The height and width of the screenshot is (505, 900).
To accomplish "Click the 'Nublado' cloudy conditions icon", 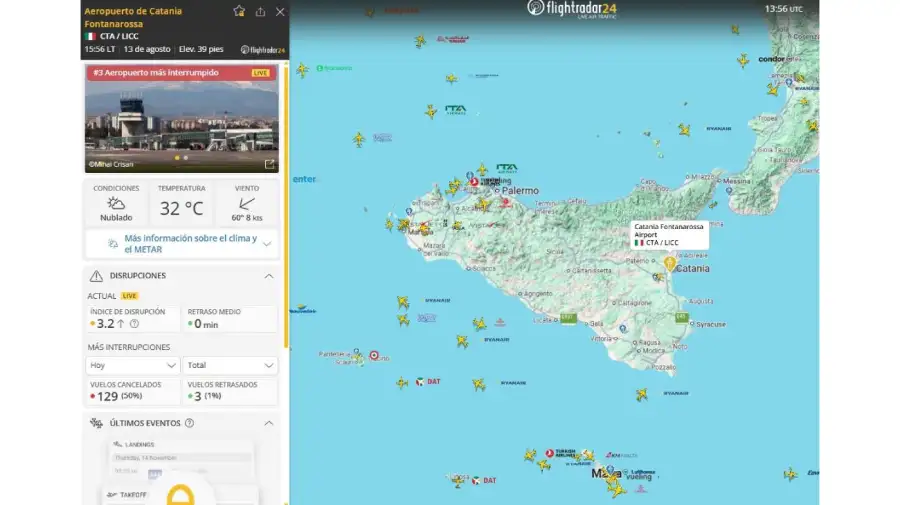I will pos(116,203).
